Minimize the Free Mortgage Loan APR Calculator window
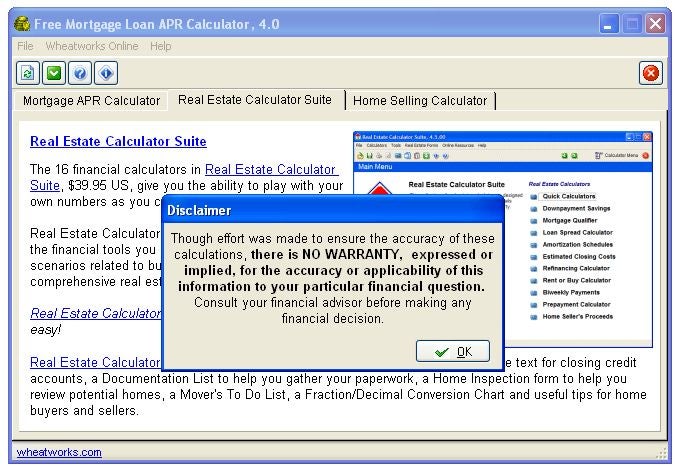 coord(609,23)
